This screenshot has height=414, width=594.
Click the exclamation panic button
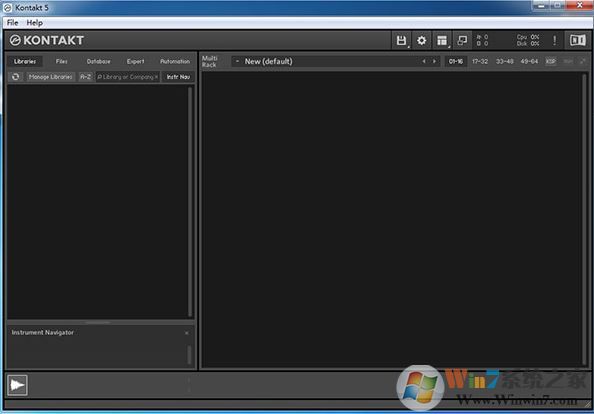(x=555, y=40)
